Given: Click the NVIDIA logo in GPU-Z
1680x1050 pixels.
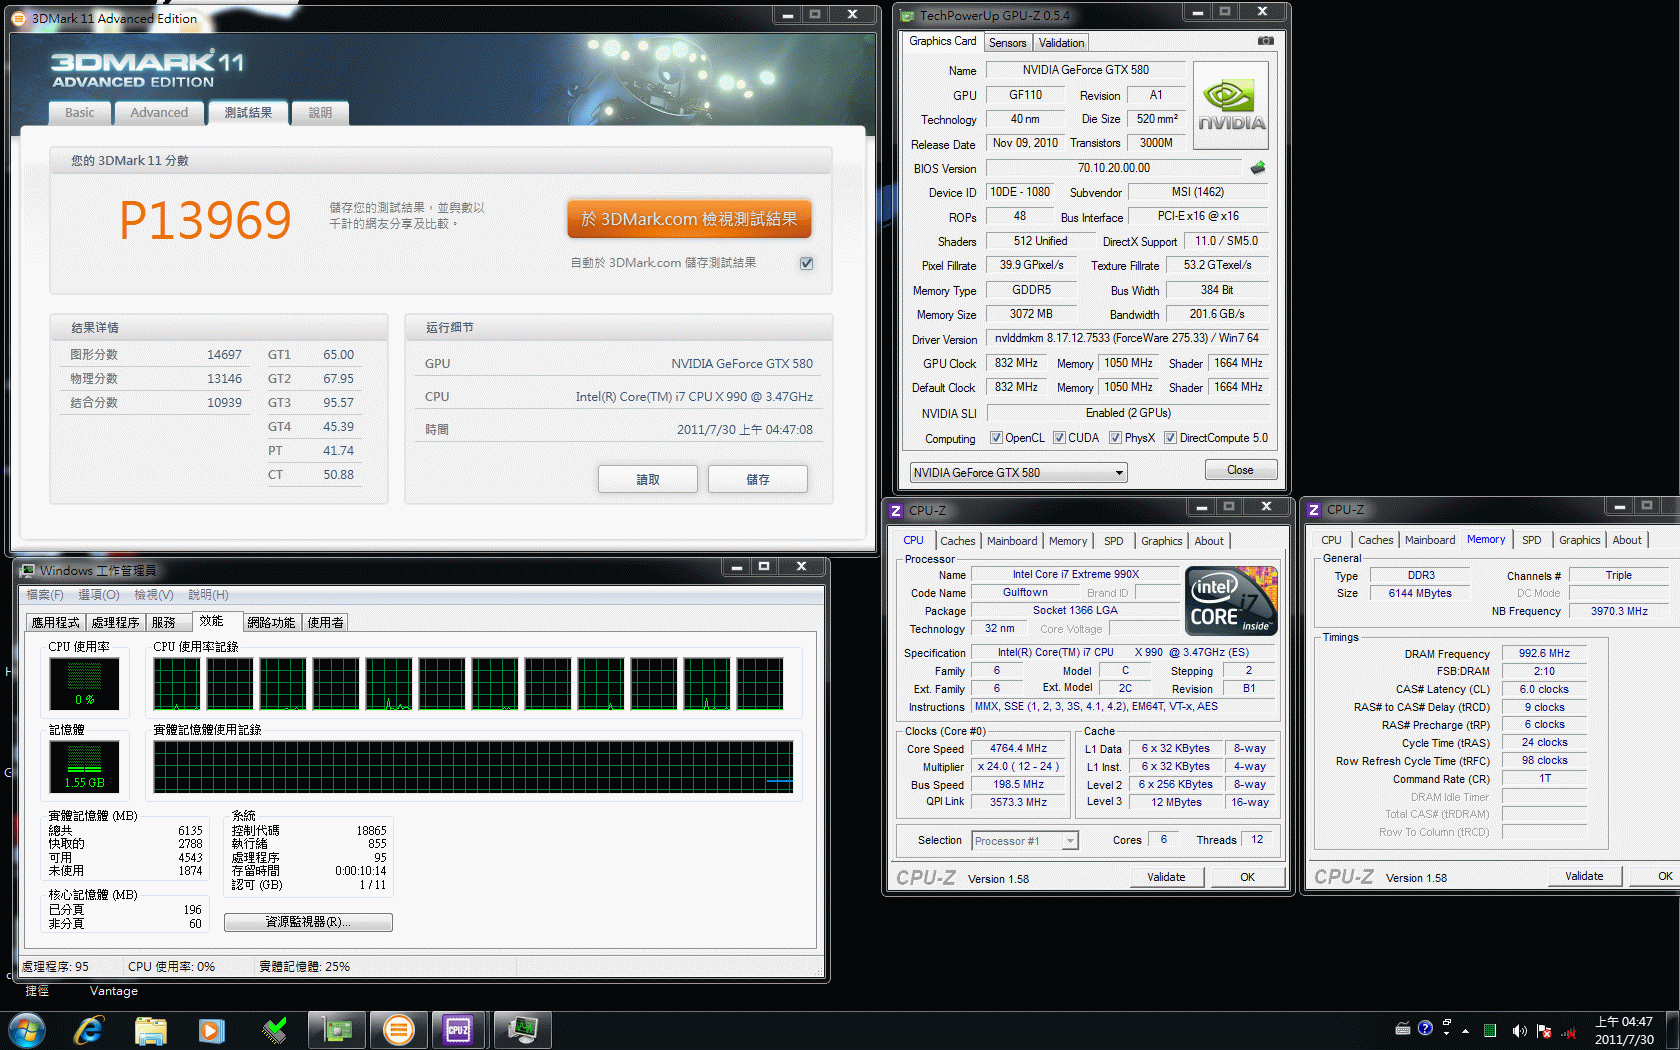Looking at the screenshot, I should coord(1231,106).
